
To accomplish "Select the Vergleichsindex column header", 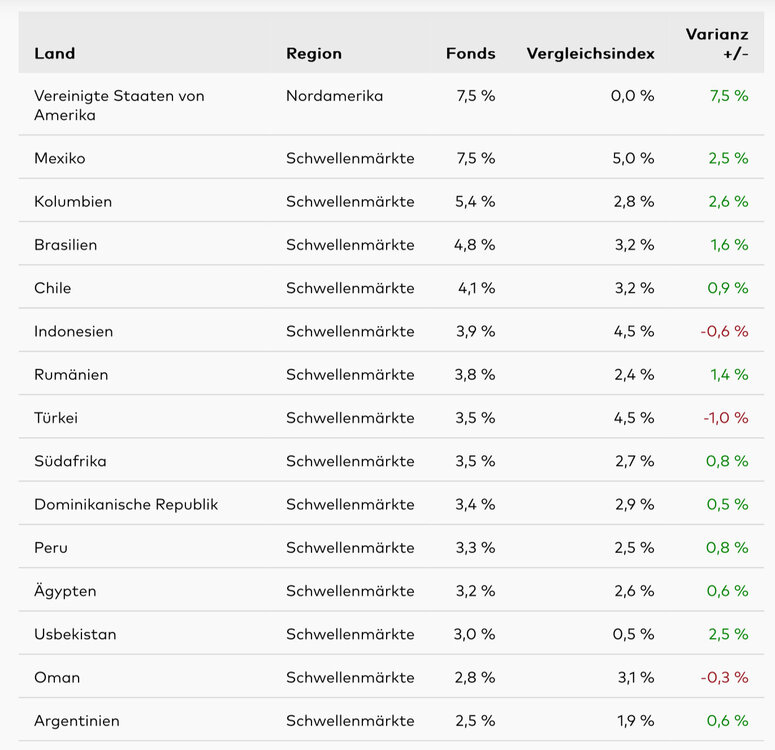I will tap(590, 53).
